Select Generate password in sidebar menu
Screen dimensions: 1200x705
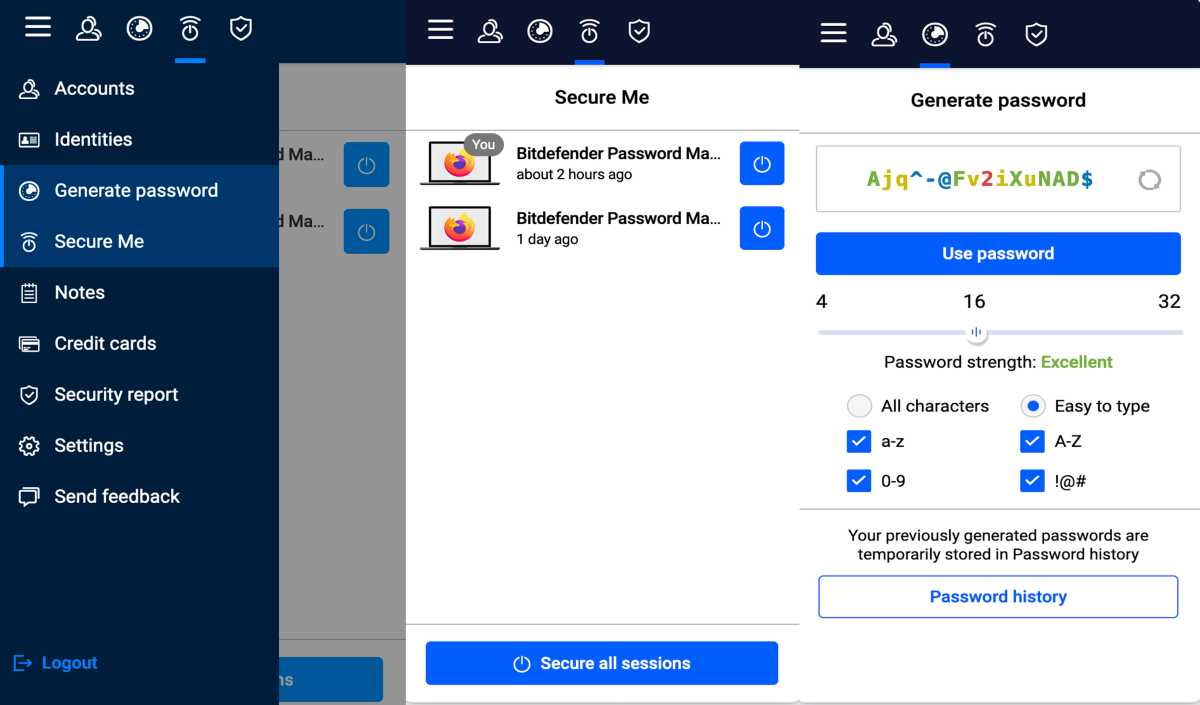(139, 190)
